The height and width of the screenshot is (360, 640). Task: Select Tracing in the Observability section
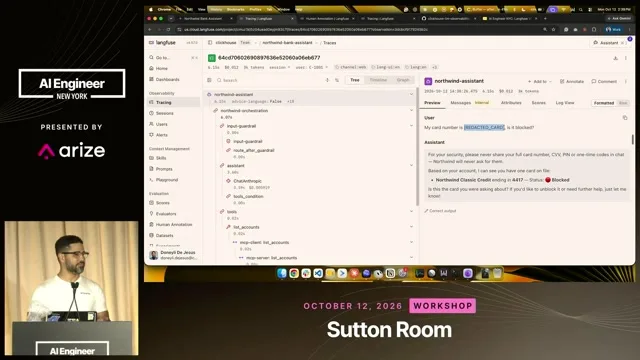[x=164, y=102]
